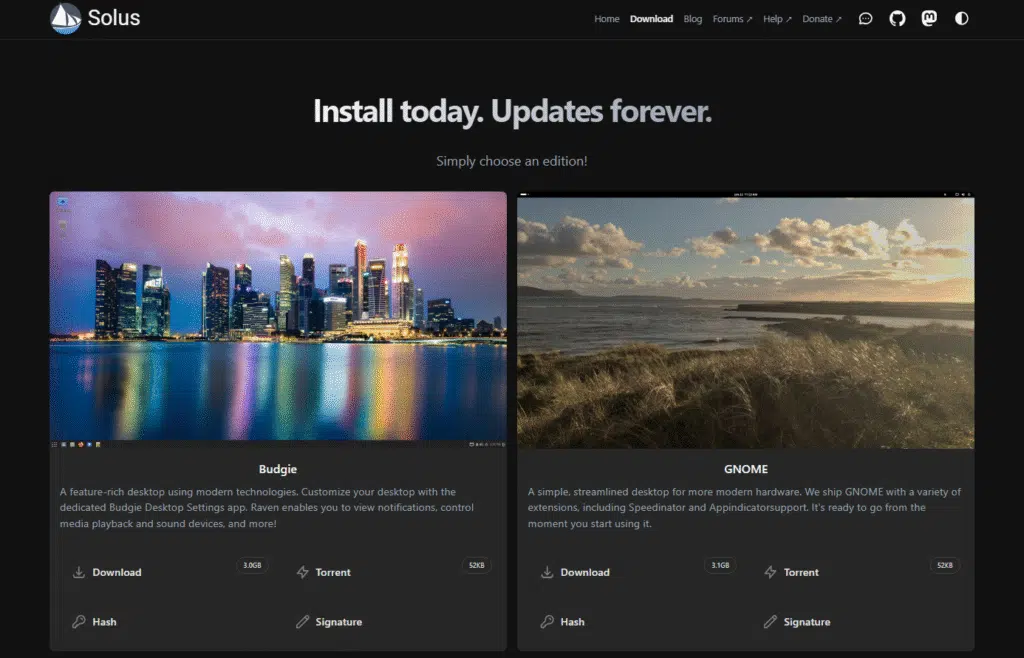Click the Solus sailboat logo

coord(66,18)
